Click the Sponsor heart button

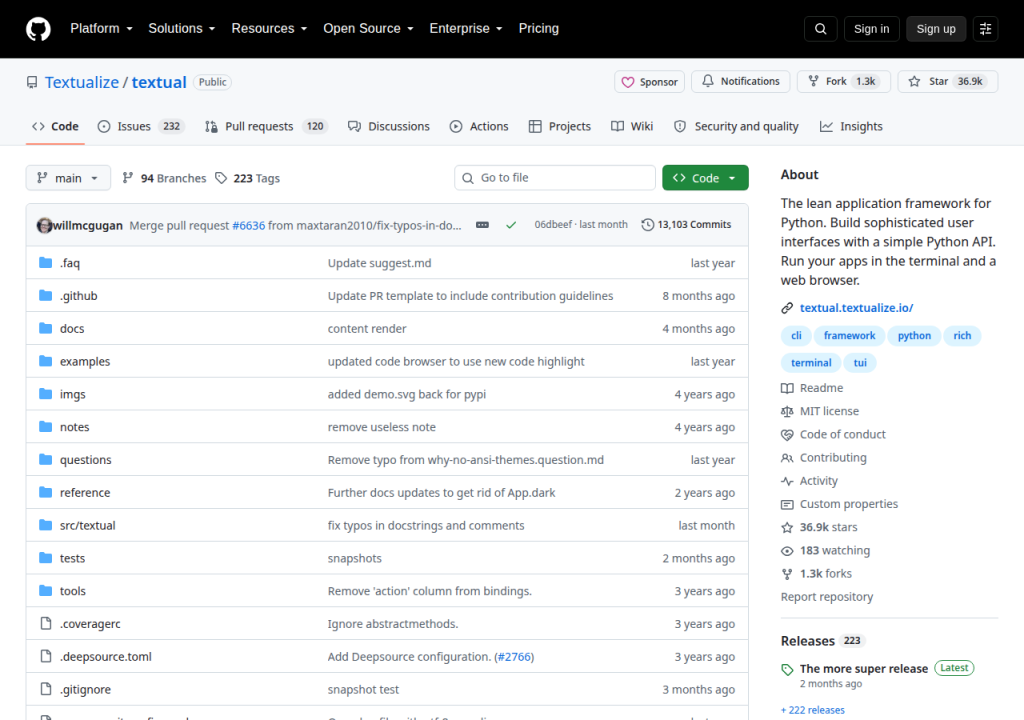click(x=649, y=82)
